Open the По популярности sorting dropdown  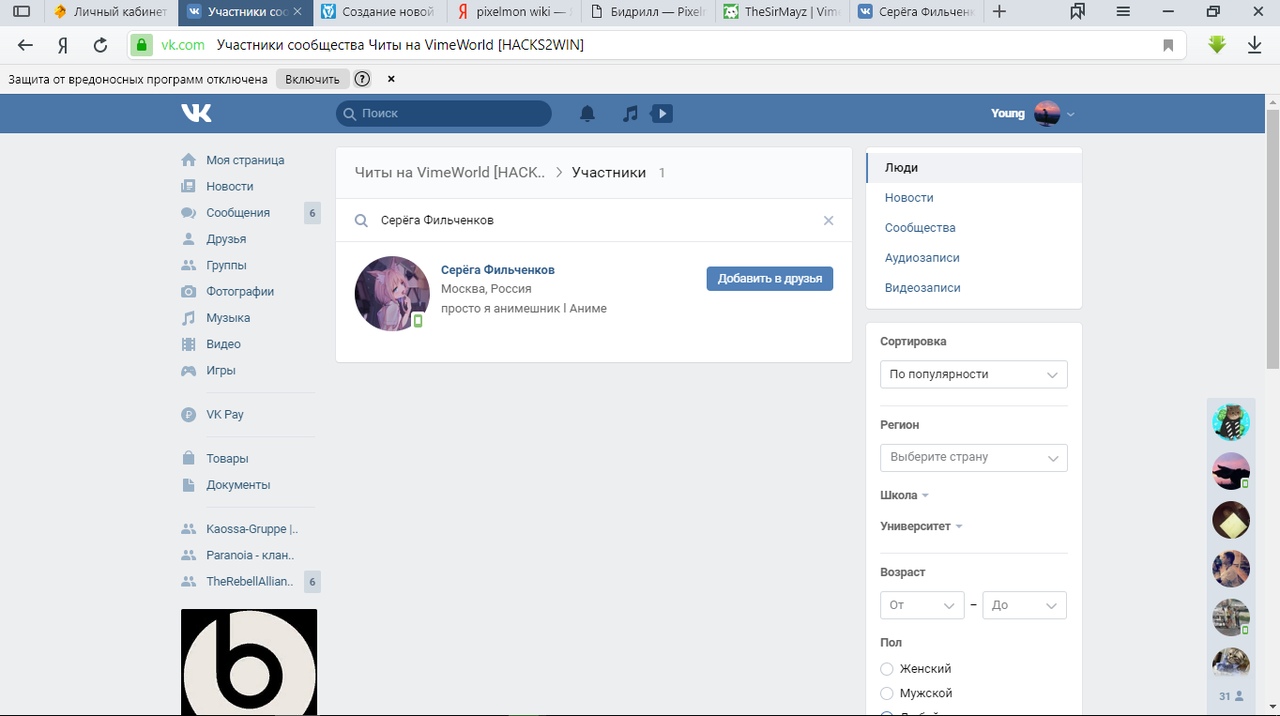(973, 374)
